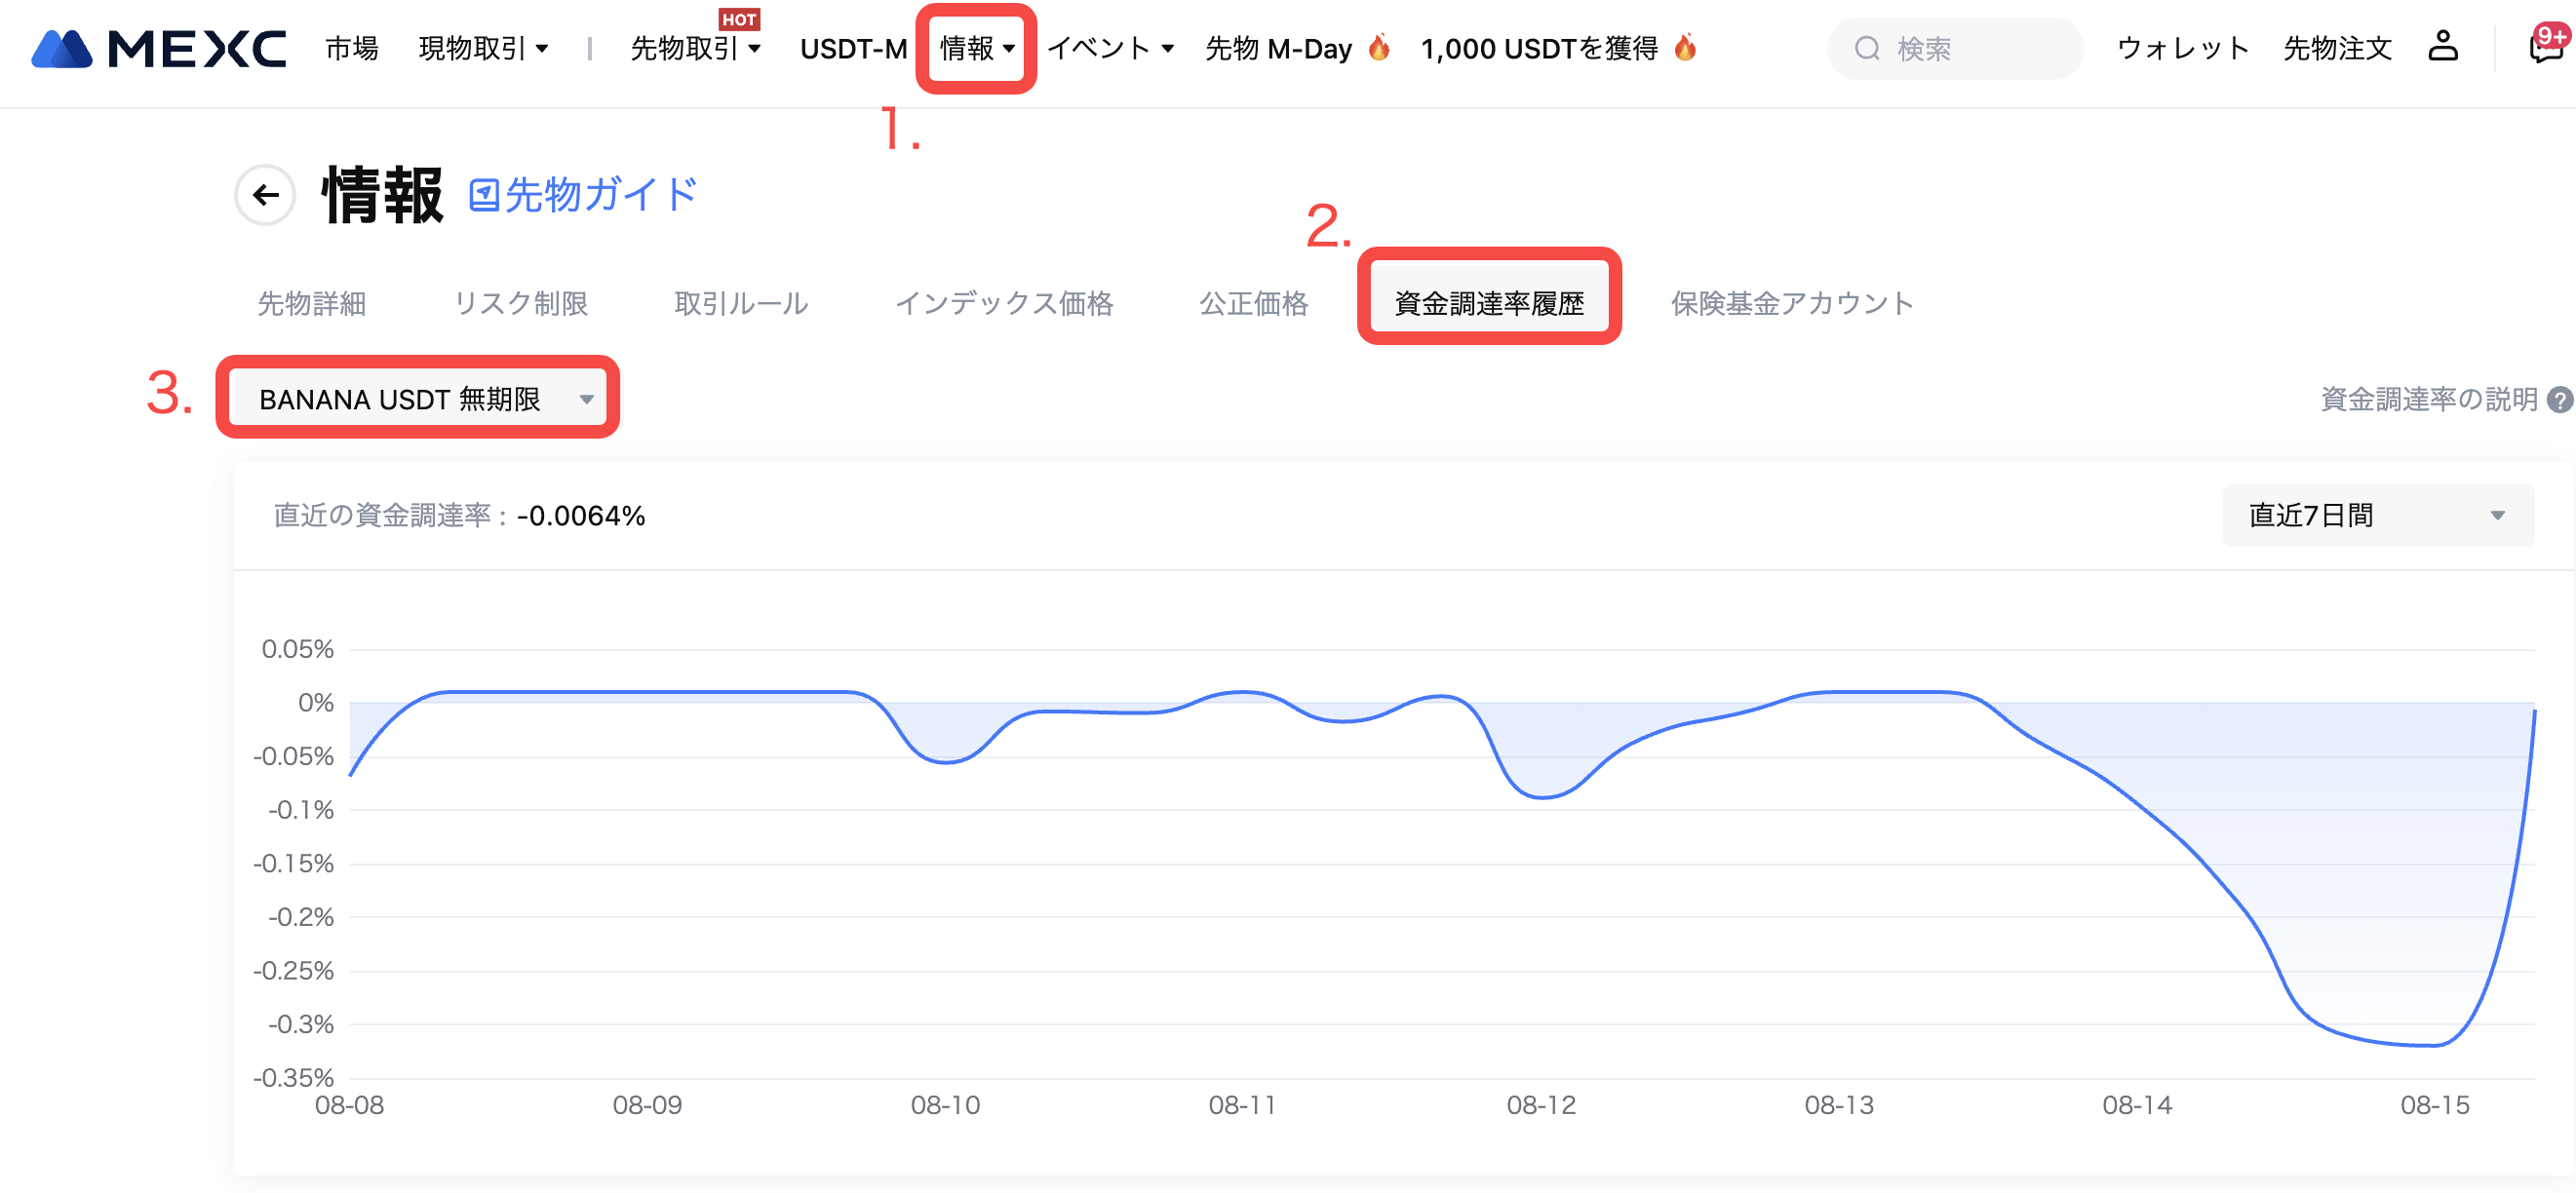Open the user profile icon
This screenshot has height=1193, width=2576.
pyautogui.click(x=2442, y=47)
